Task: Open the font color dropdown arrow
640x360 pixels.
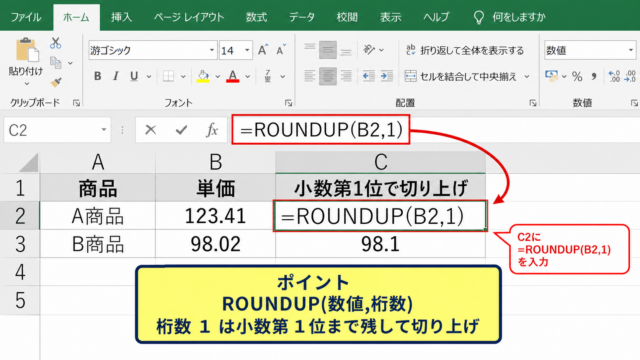Action: pos(248,76)
